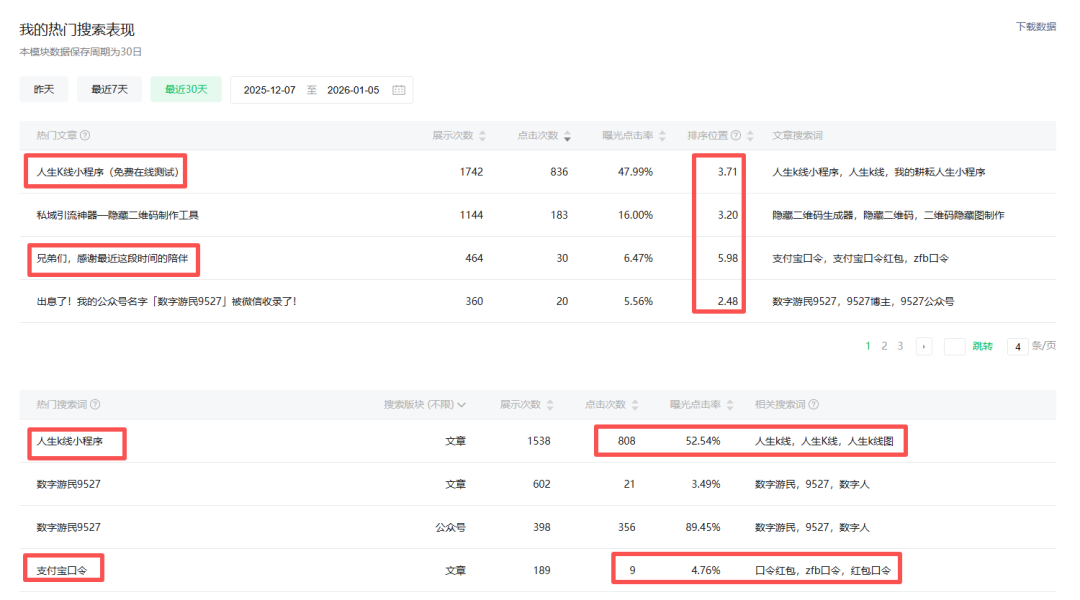
Task: Open the calendar icon in date range
Action: click(x=398, y=90)
